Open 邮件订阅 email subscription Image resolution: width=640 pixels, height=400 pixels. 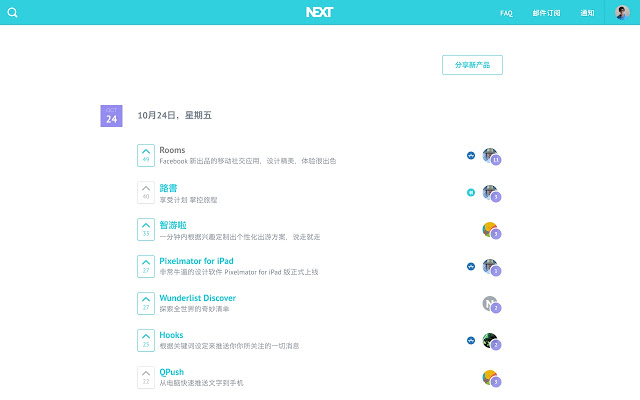click(546, 13)
